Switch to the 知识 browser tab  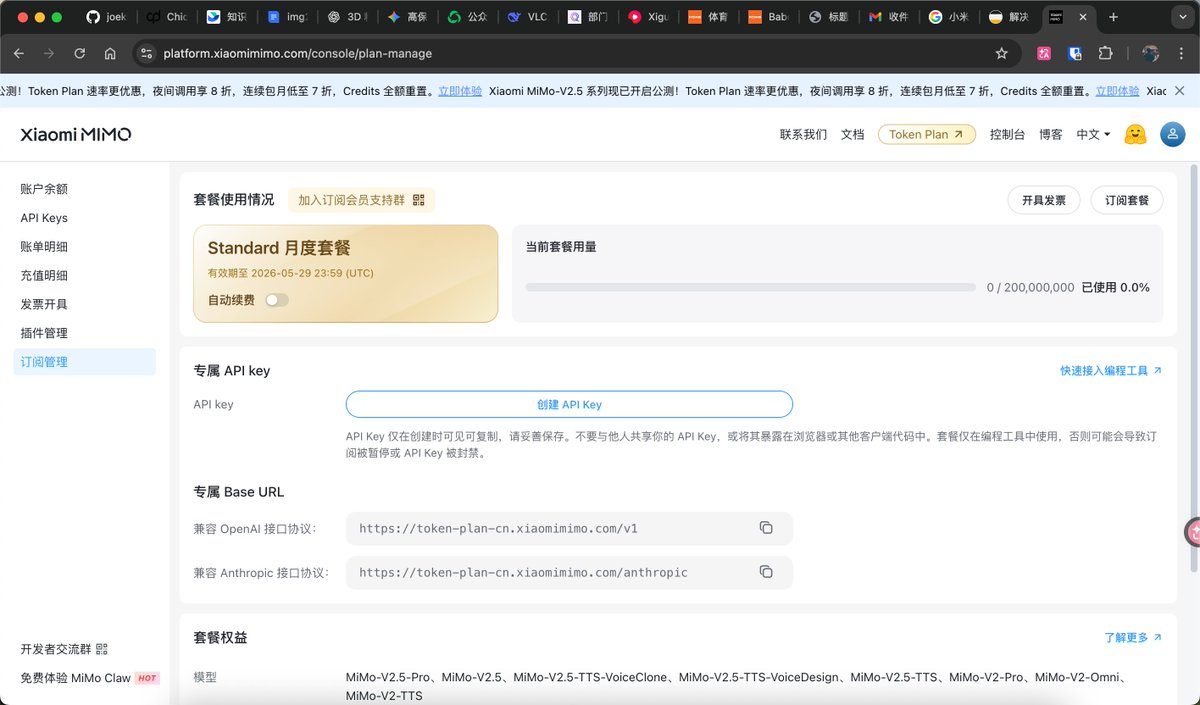click(x=226, y=17)
